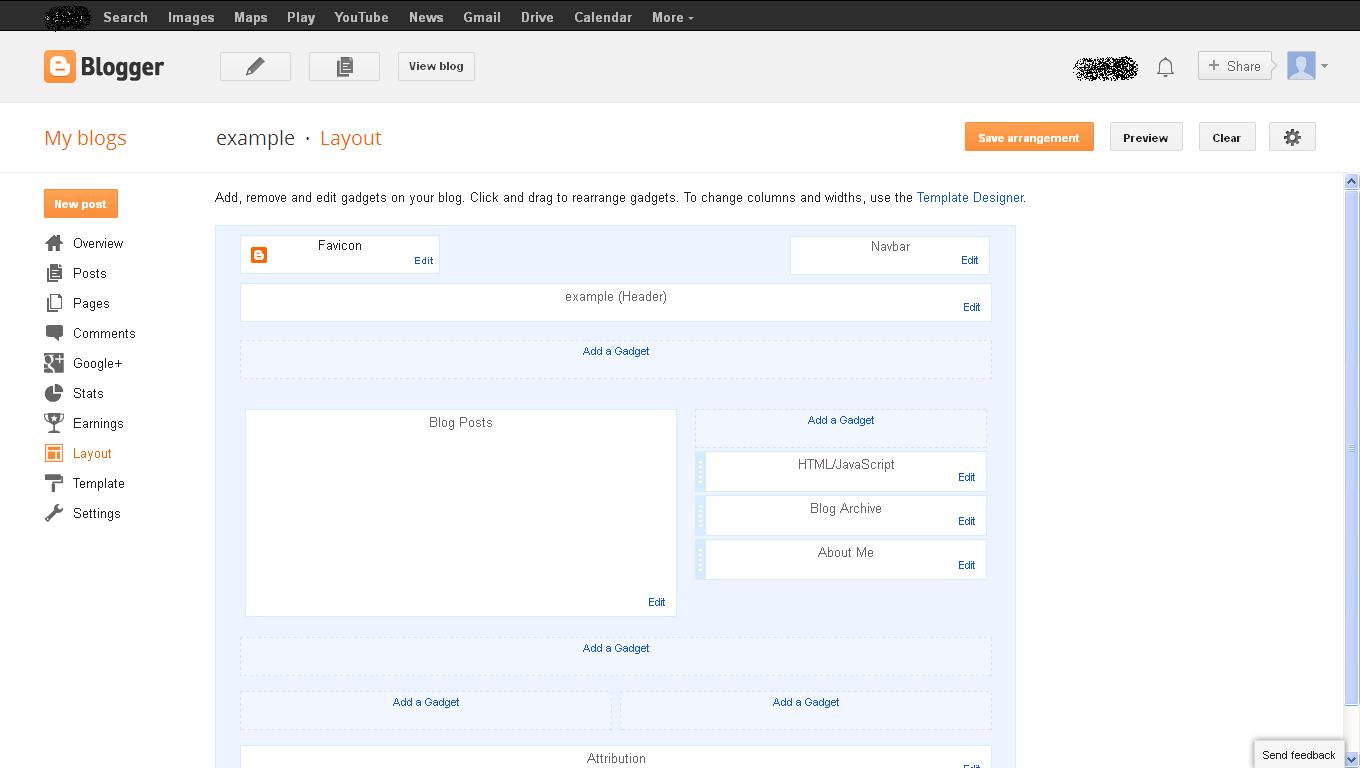Screen dimensions: 1360x768
Task: Open the settings gear button
Action: (x=1292, y=137)
